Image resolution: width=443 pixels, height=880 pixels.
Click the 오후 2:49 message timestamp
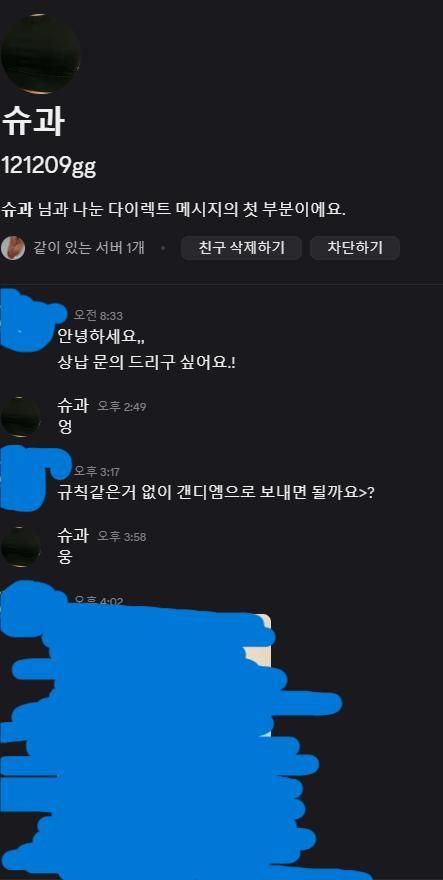122,406
